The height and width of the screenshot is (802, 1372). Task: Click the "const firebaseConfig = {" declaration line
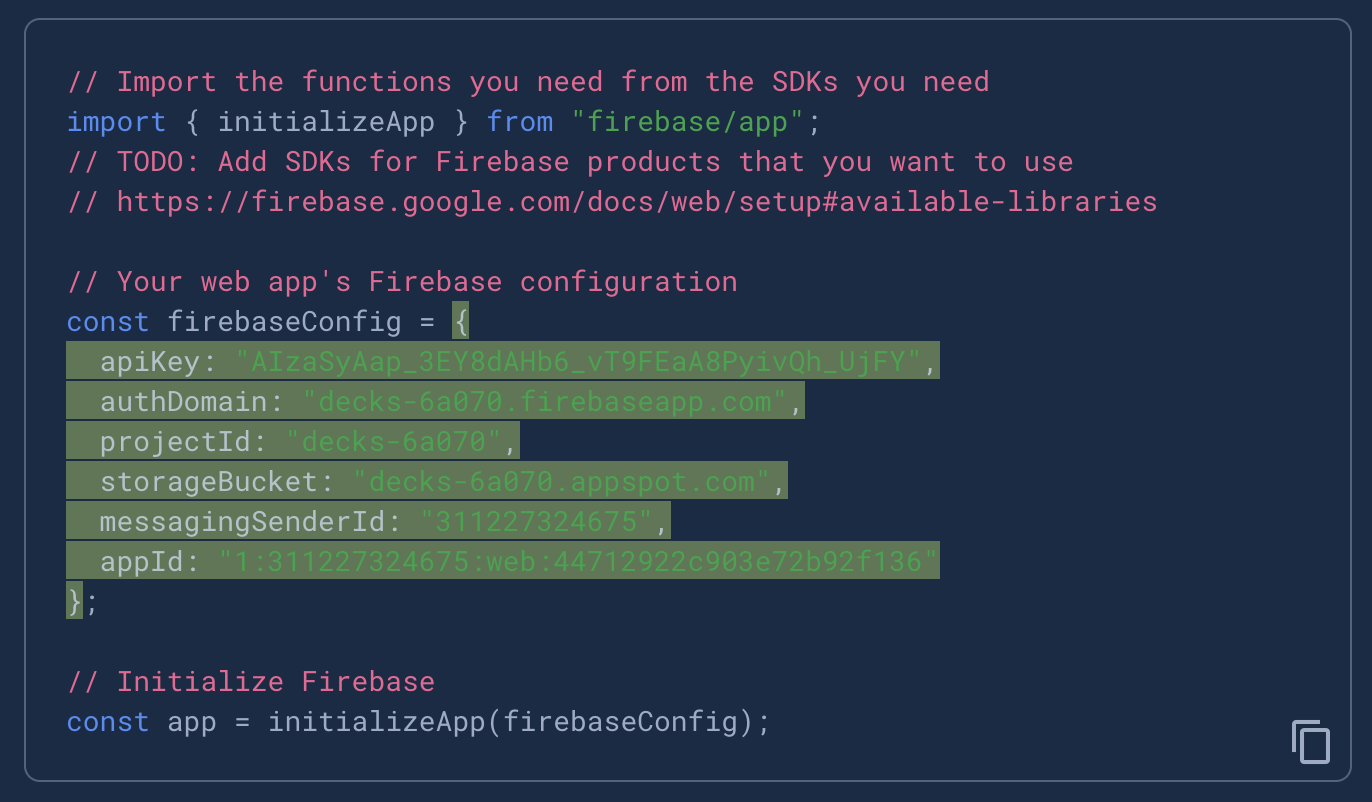[268, 322]
